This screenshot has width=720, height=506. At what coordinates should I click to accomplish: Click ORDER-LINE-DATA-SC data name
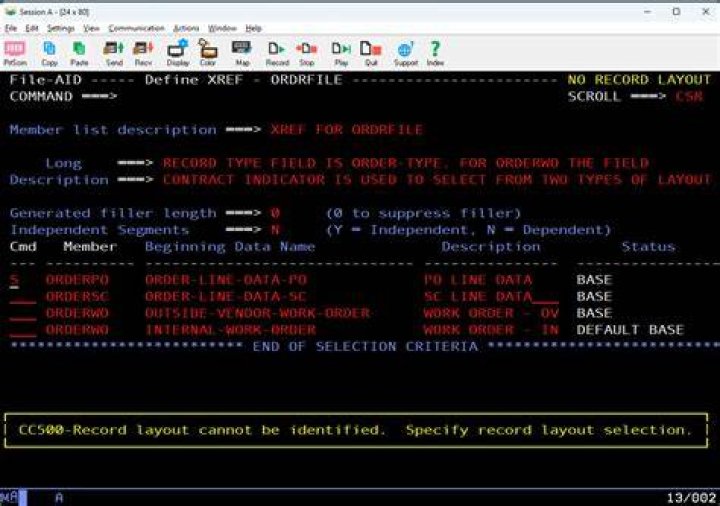click(x=226, y=297)
